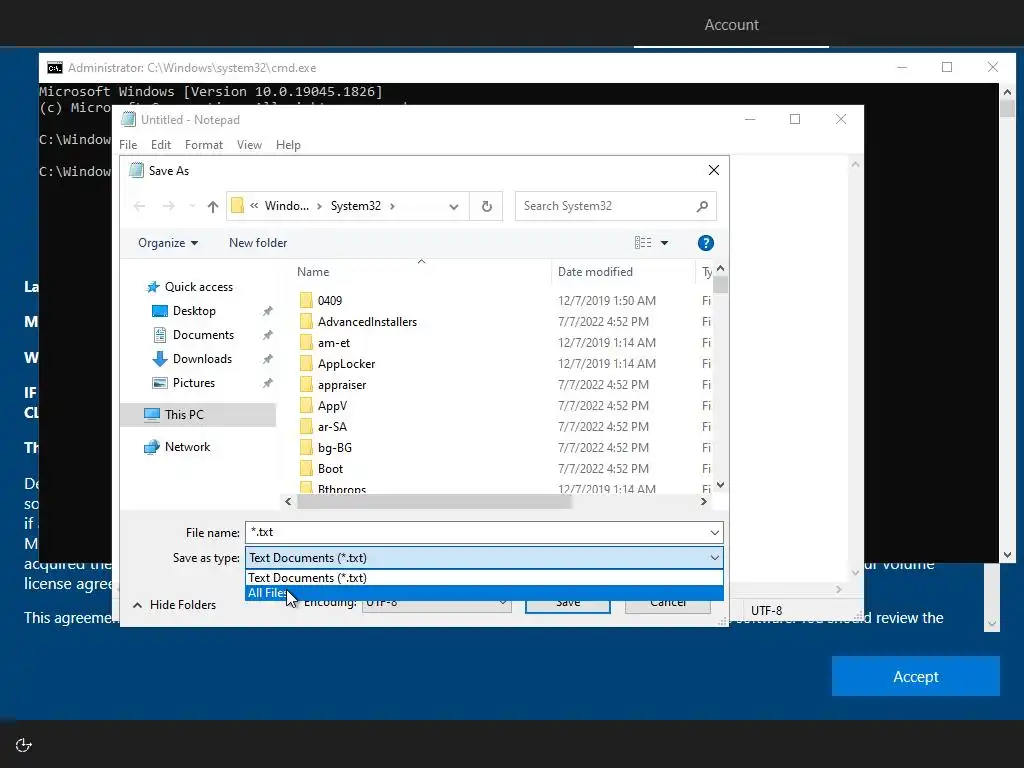1024x768 pixels.
Task: Select the am-et folder
Action: pyautogui.click(x=334, y=343)
